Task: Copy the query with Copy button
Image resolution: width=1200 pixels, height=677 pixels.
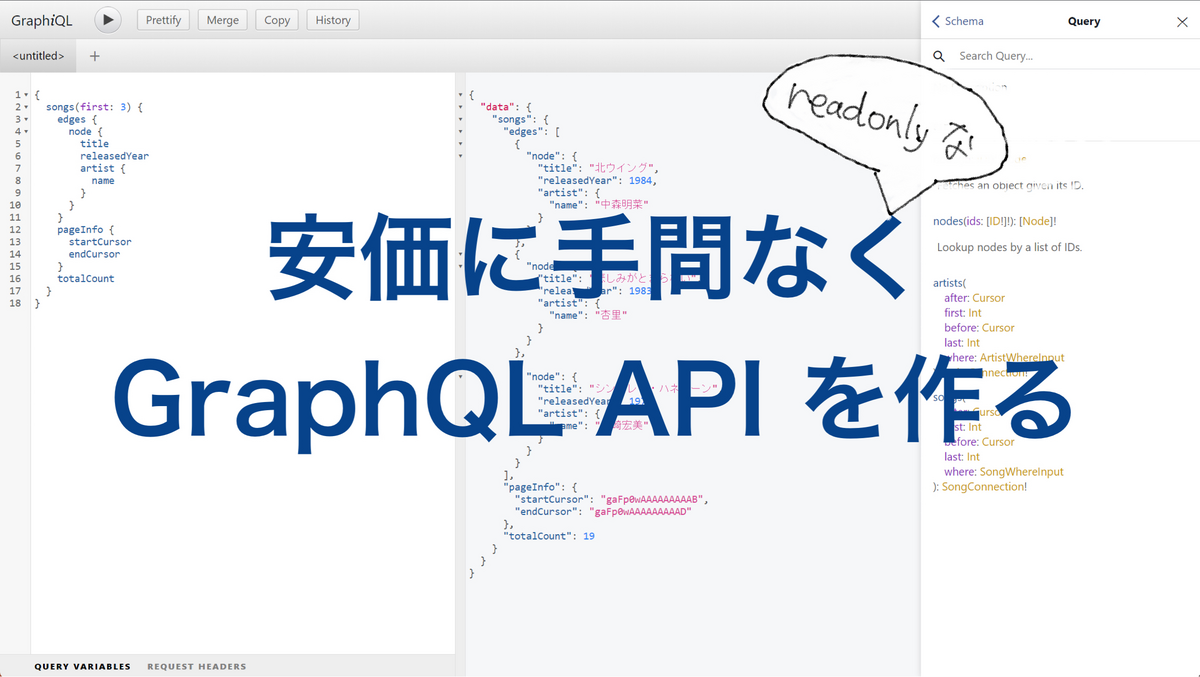Action: tap(277, 20)
